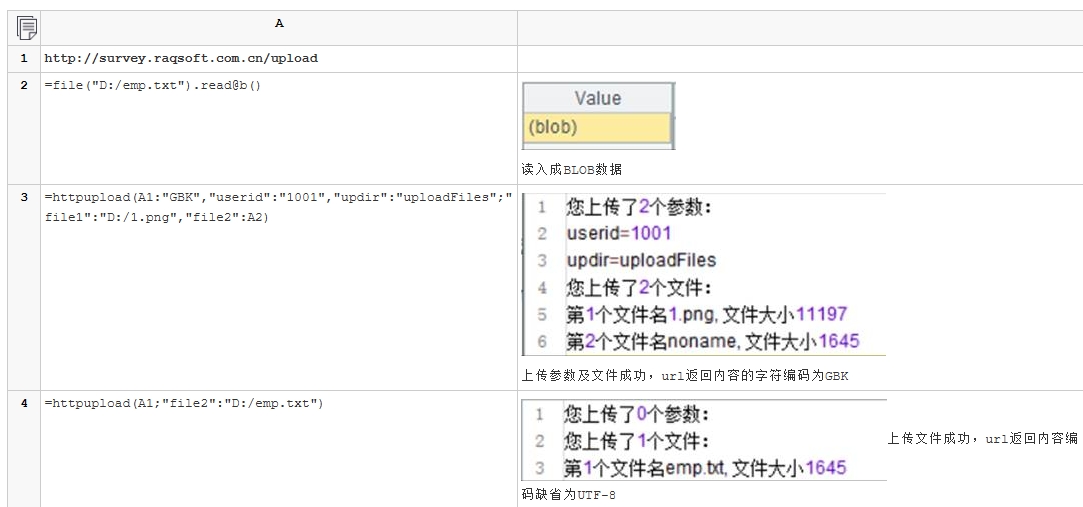
Task: Open the survey.raqsoft.com.cn/upload URL
Action: click(181, 58)
